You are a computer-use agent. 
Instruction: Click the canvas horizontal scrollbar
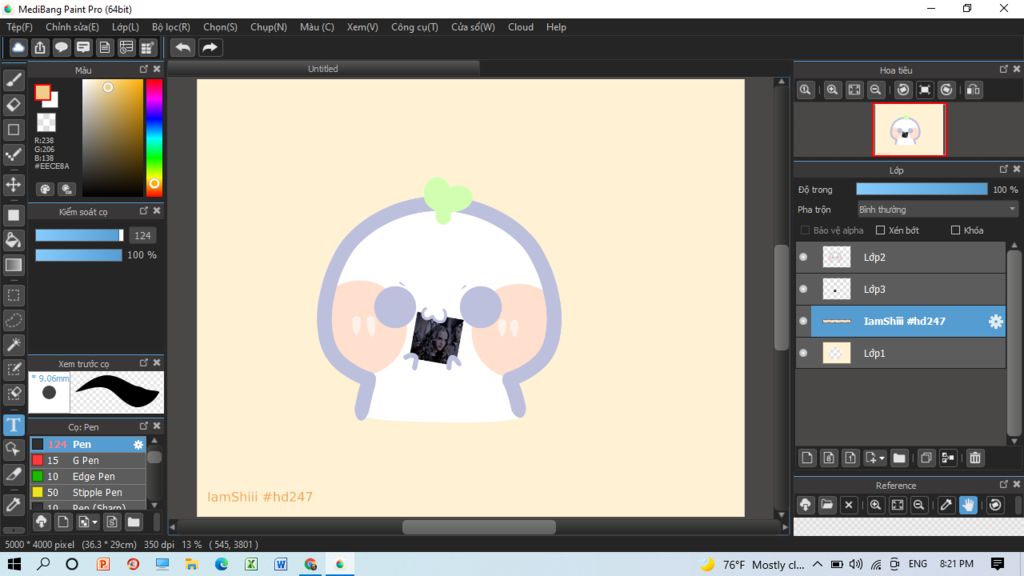(x=479, y=527)
